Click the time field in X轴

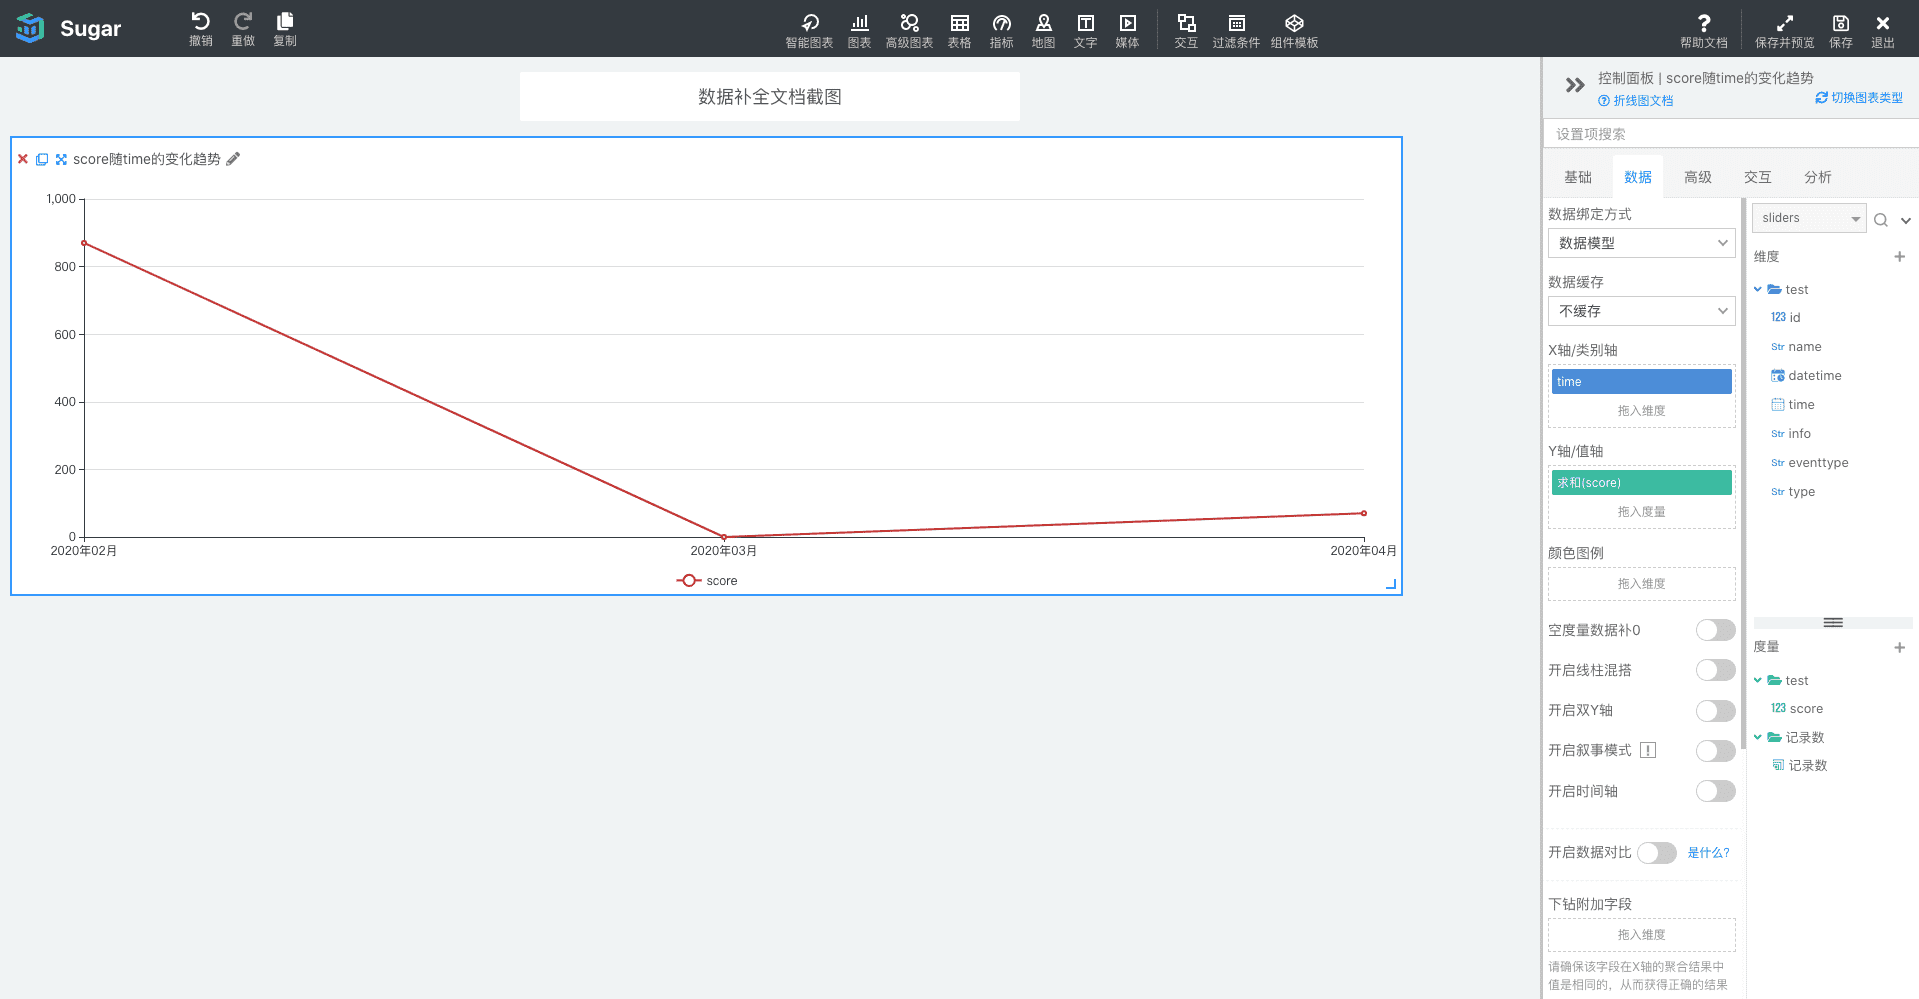coord(1641,382)
